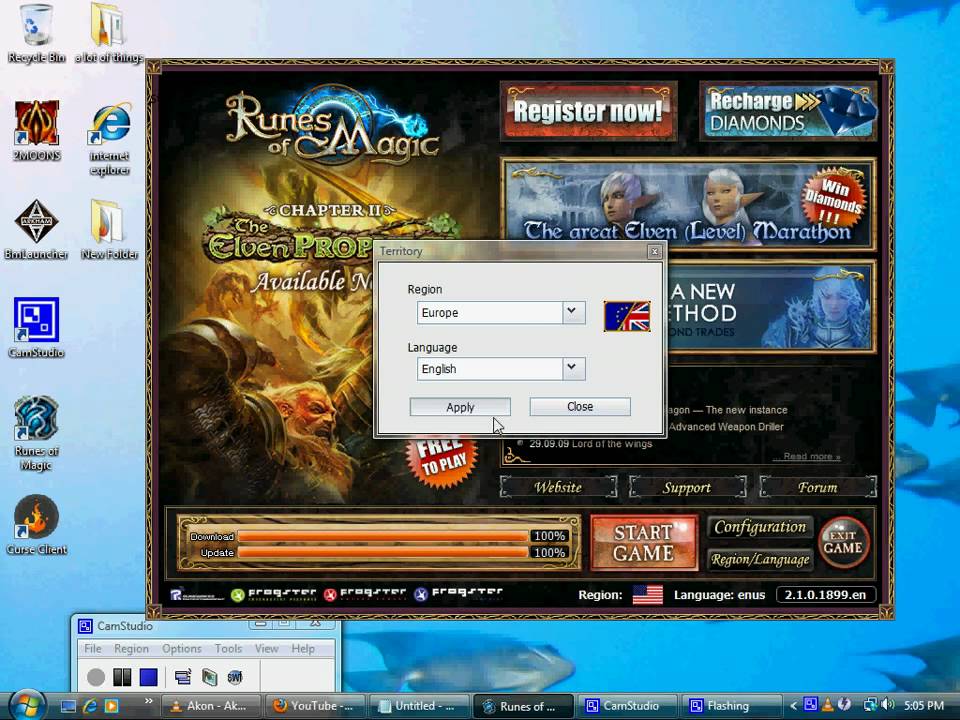
Task: Click US flag next to Region label
Action: click(x=647, y=594)
